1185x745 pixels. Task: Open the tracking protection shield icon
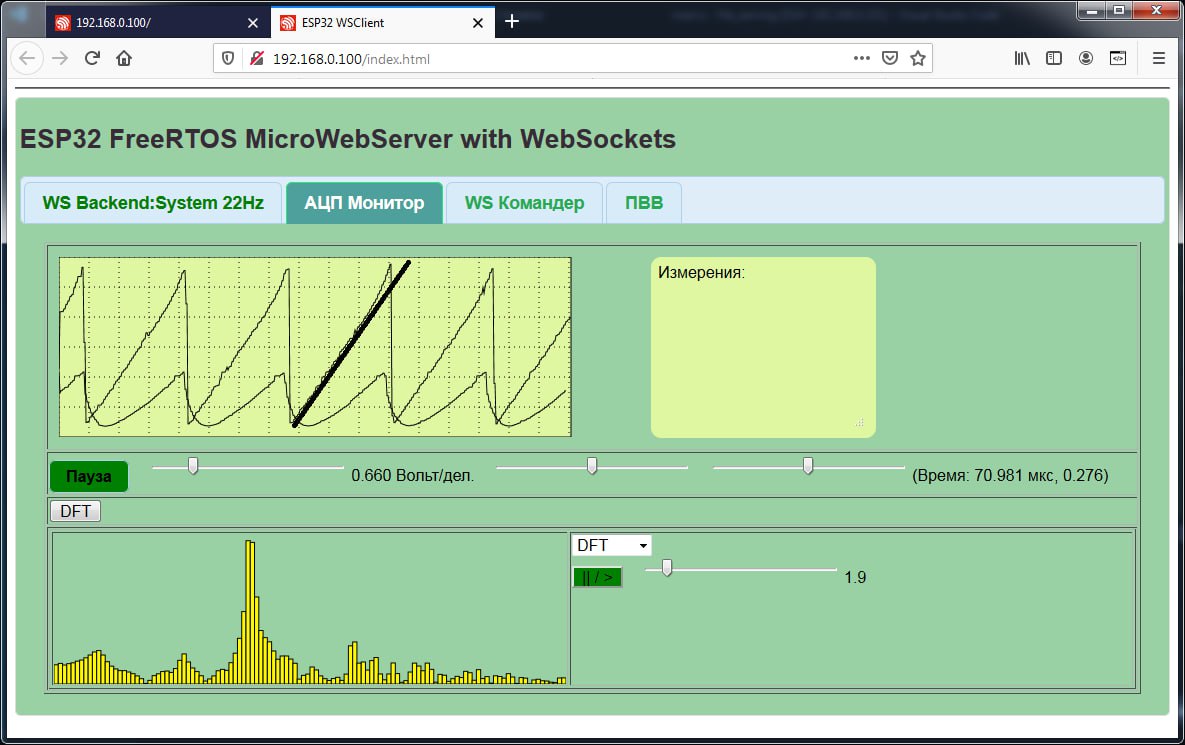pos(227,58)
